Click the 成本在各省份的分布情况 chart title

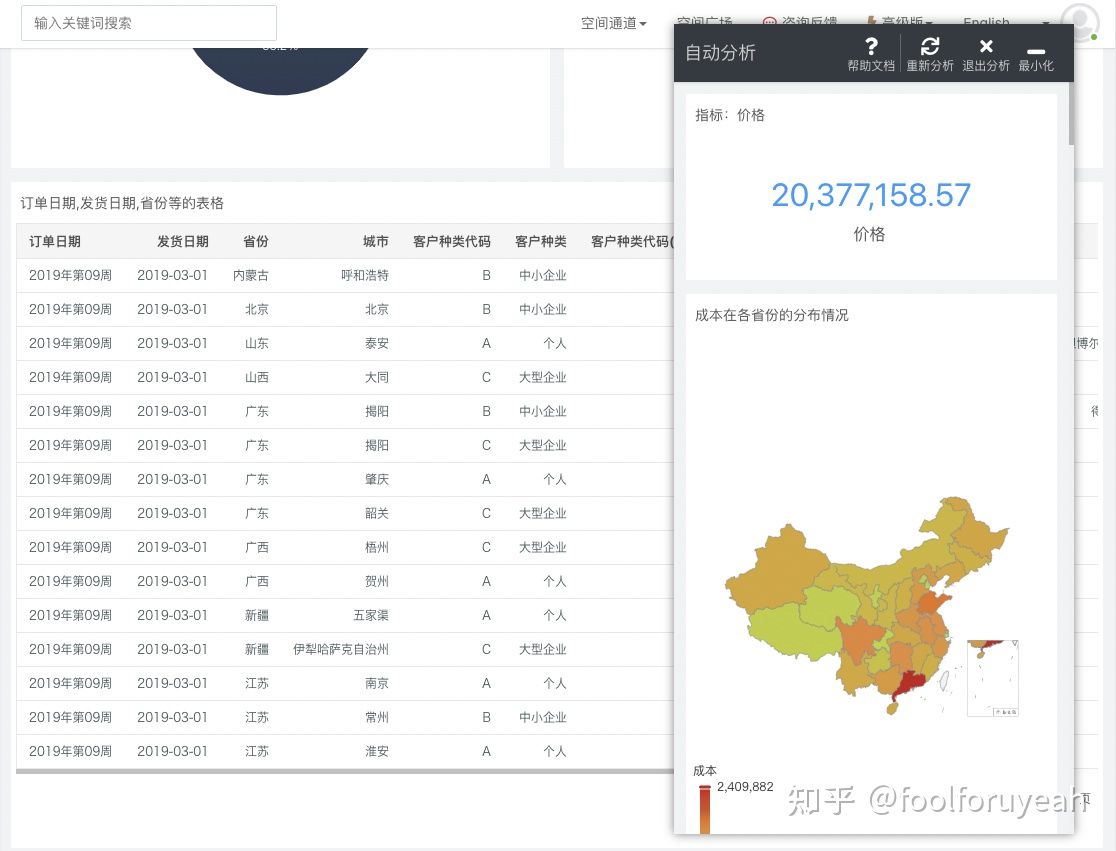[x=772, y=315]
